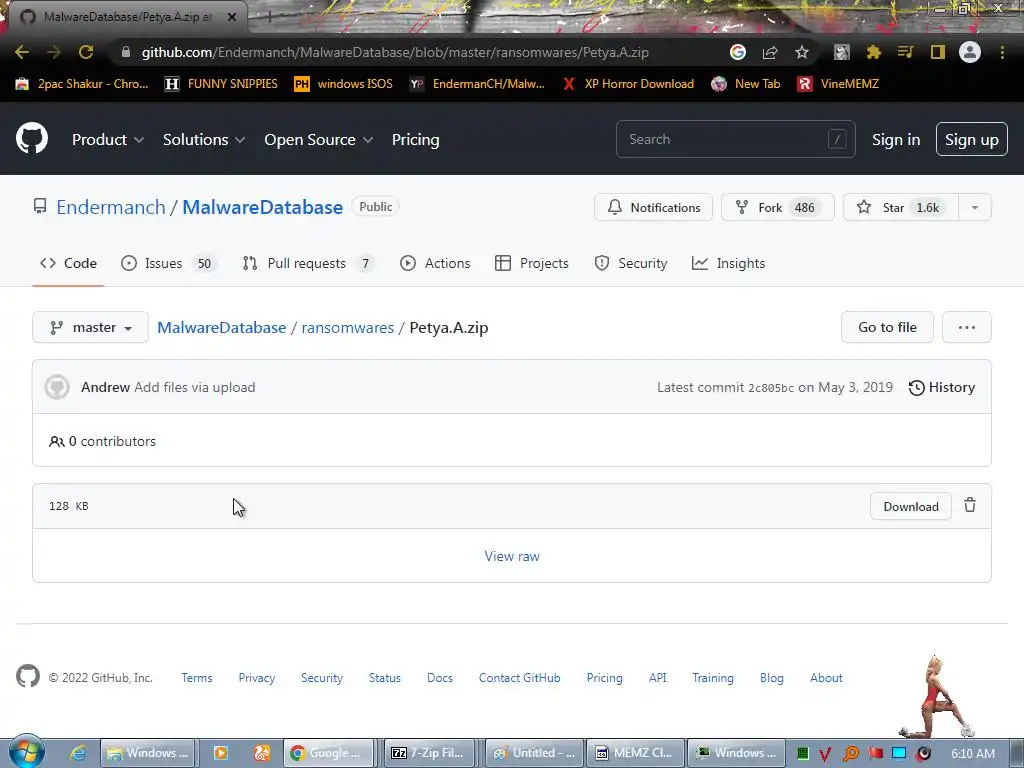The width and height of the screenshot is (1024, 768).
Task: Open footer Contact GitHub link
Action: pos(519,678)
